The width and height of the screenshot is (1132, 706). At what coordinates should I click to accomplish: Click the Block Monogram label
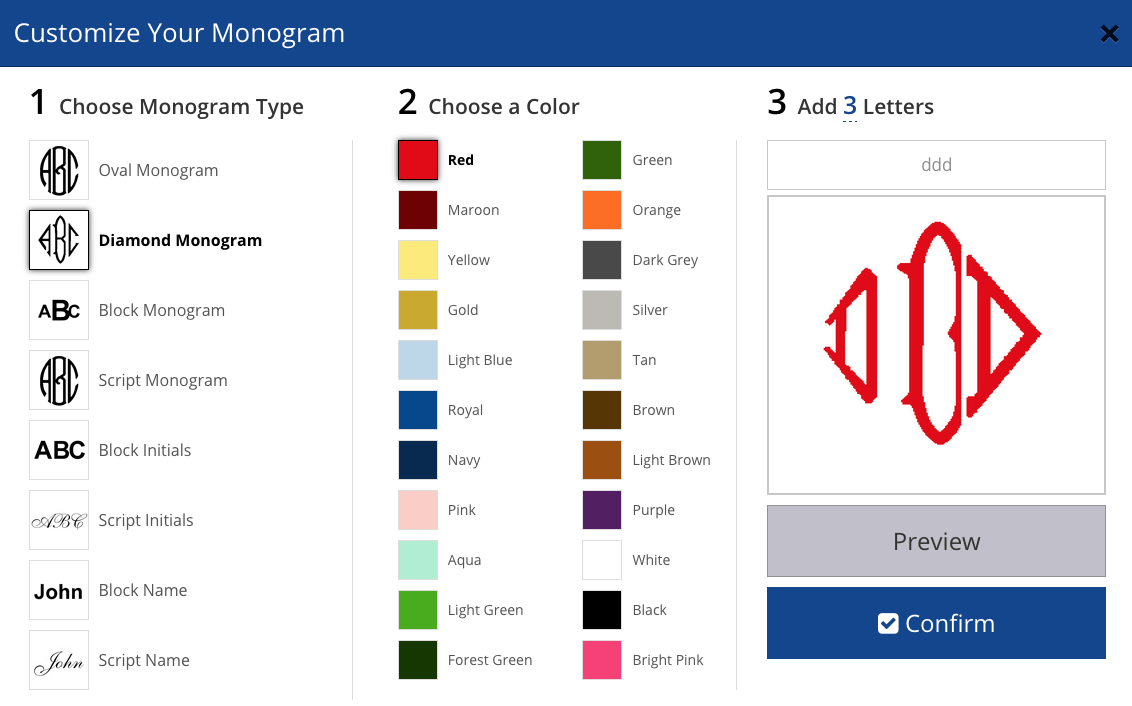[x=162, y=310]
